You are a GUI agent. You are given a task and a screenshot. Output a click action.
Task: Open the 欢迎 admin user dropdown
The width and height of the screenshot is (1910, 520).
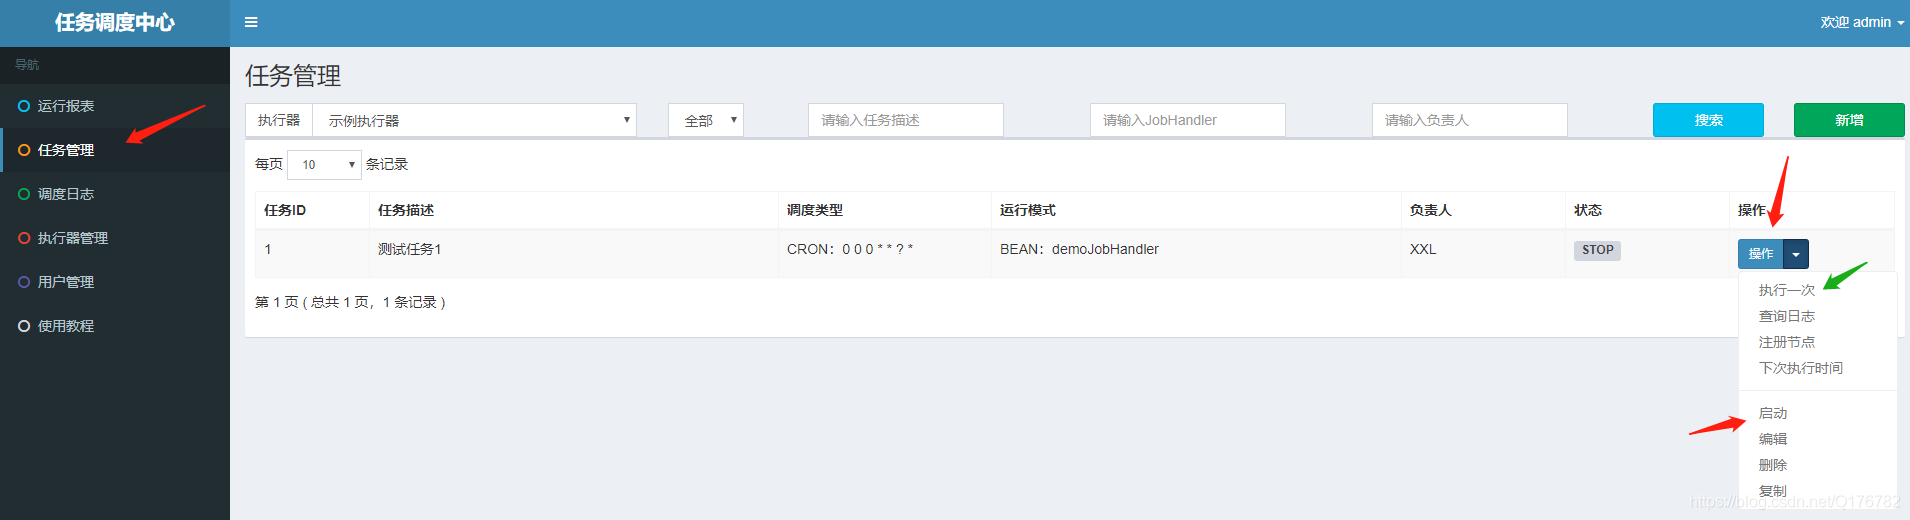(1862, 22)
